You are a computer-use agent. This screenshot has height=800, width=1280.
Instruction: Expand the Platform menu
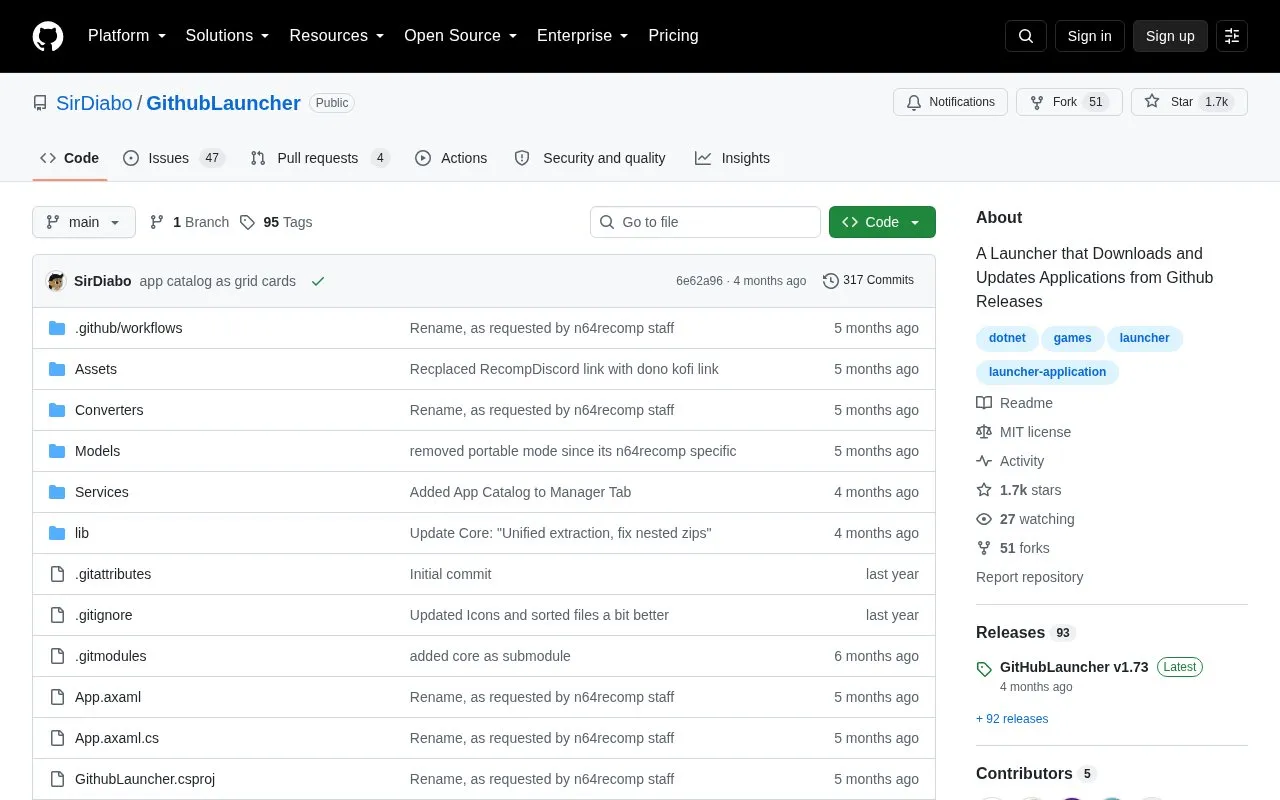(x=127, y=36)
